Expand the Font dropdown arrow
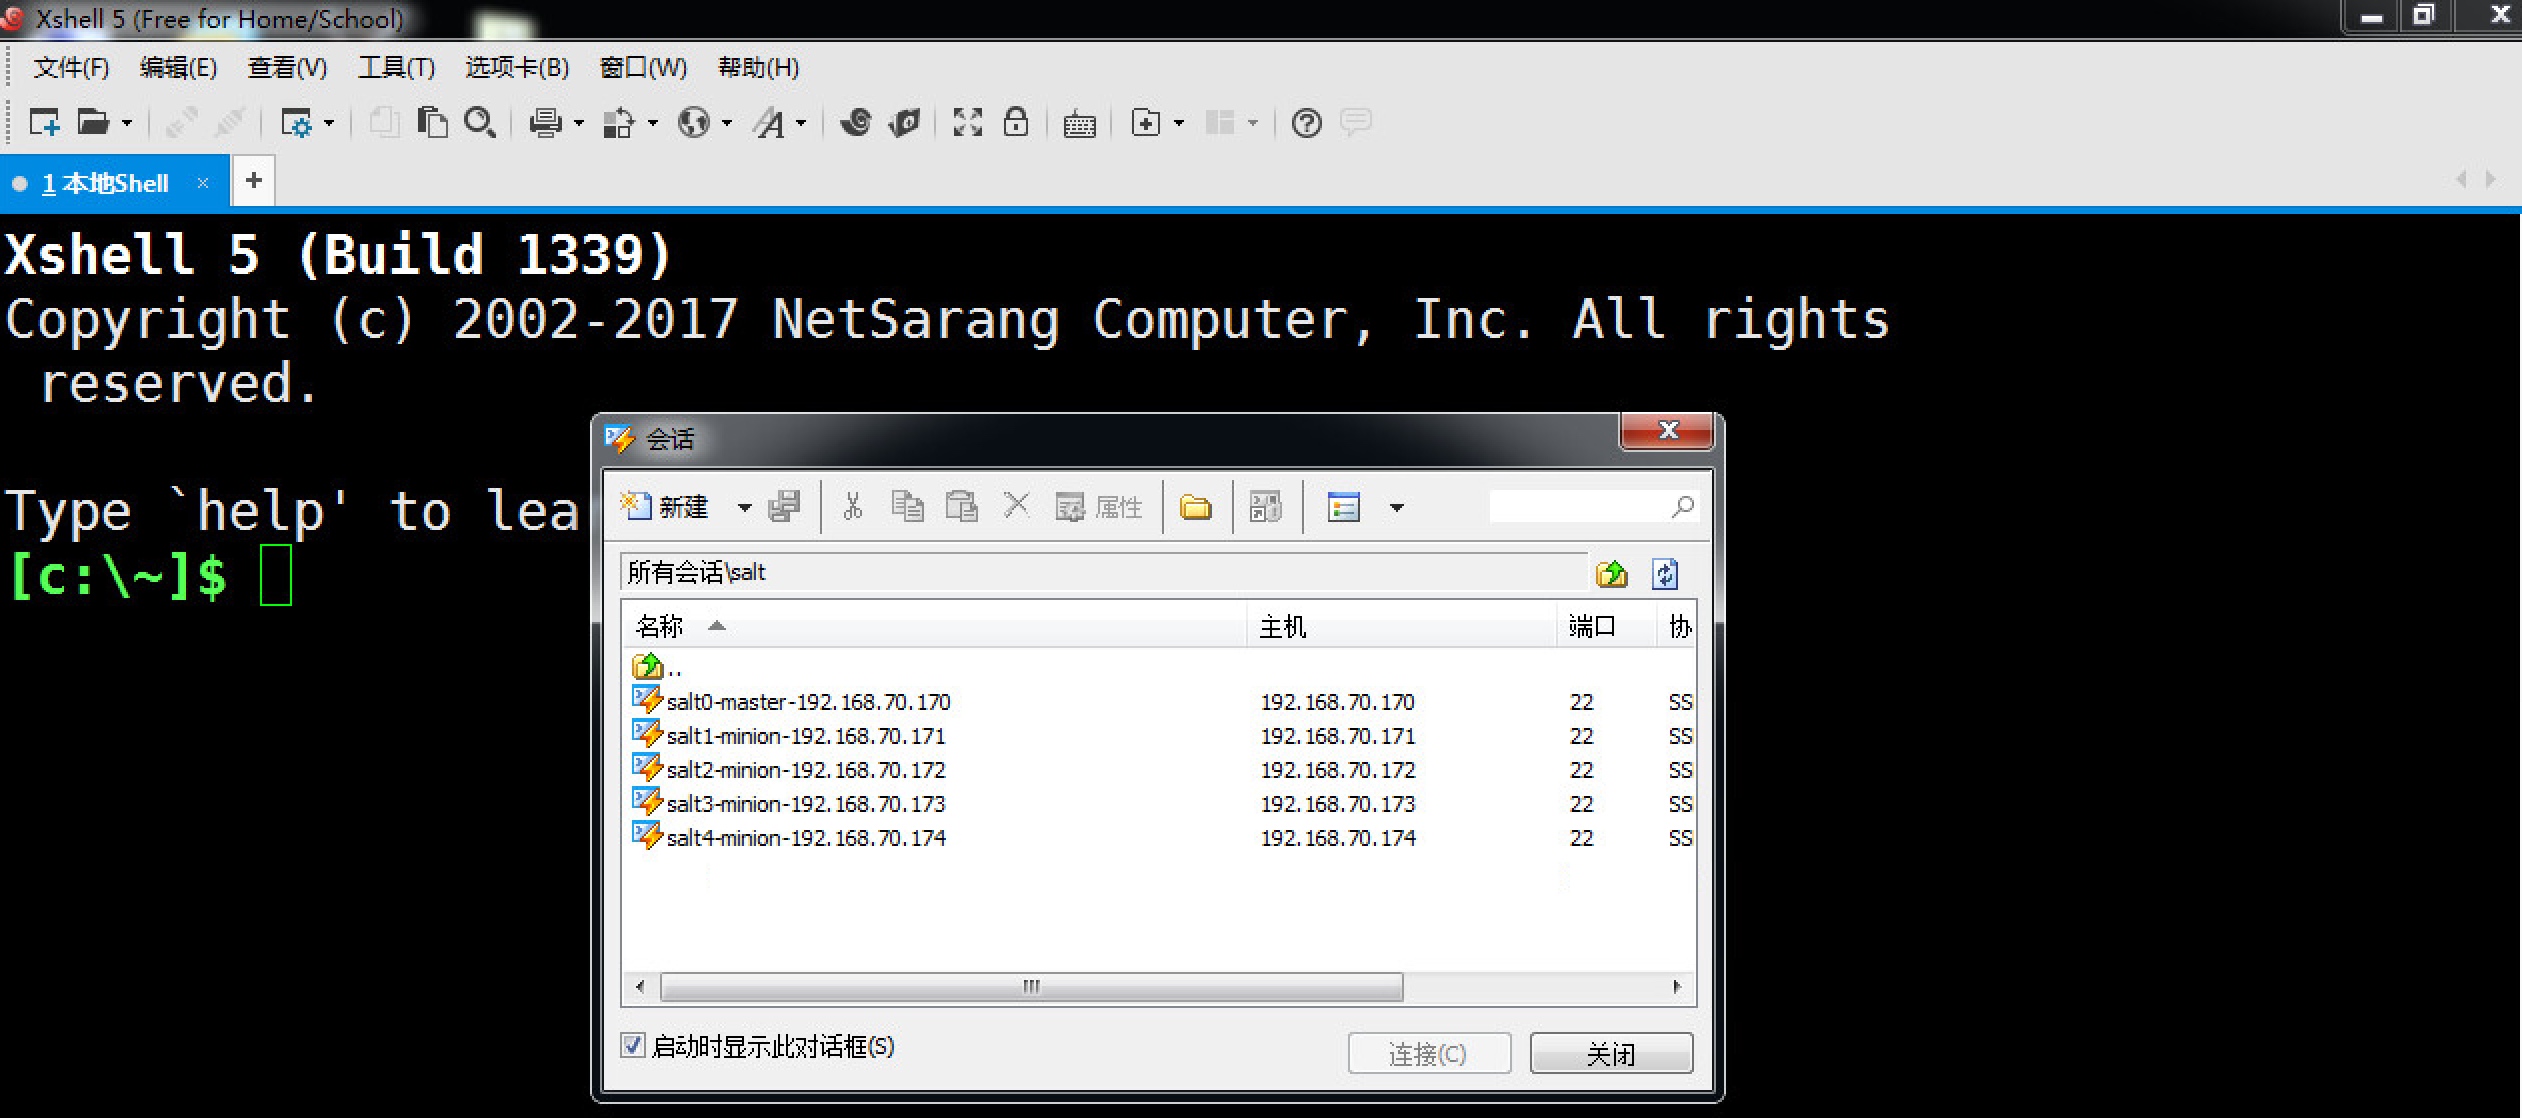 pyautogui.click(x=801, y=123)
